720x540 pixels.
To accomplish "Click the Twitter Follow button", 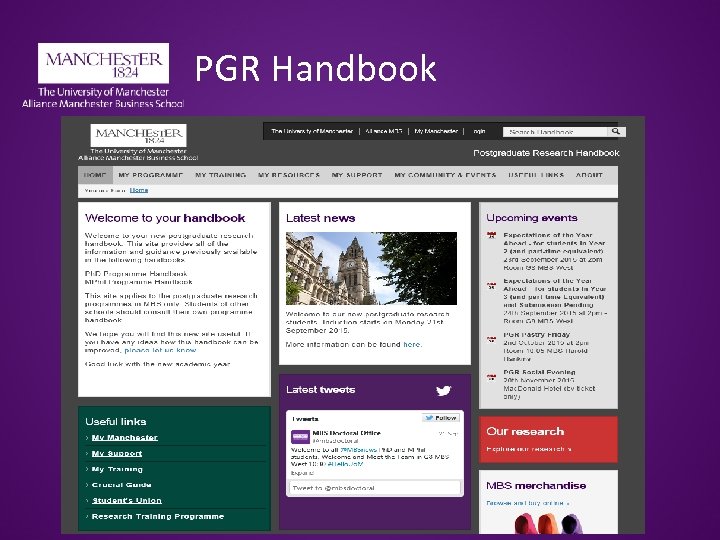I will coord(441,418).
